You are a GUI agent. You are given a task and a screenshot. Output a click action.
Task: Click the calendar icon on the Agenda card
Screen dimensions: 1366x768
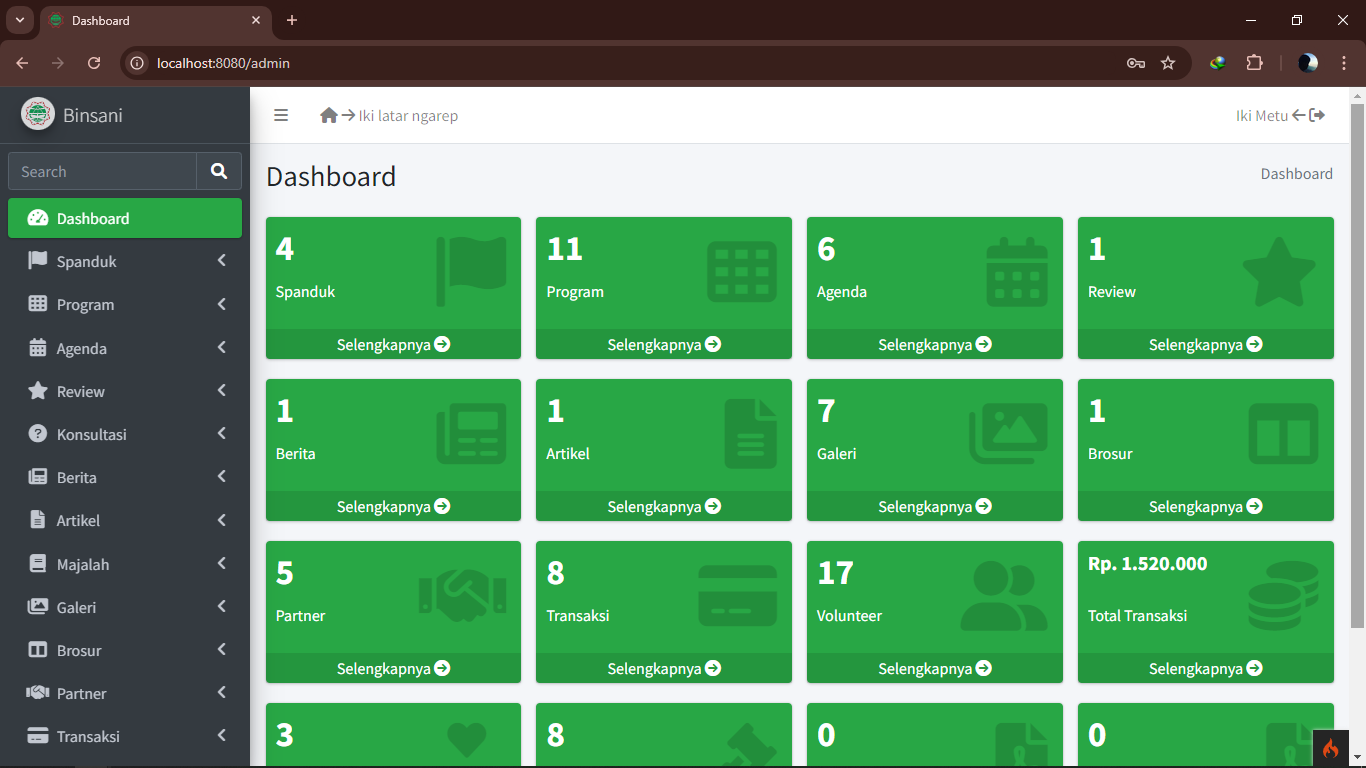[1017, 272]
